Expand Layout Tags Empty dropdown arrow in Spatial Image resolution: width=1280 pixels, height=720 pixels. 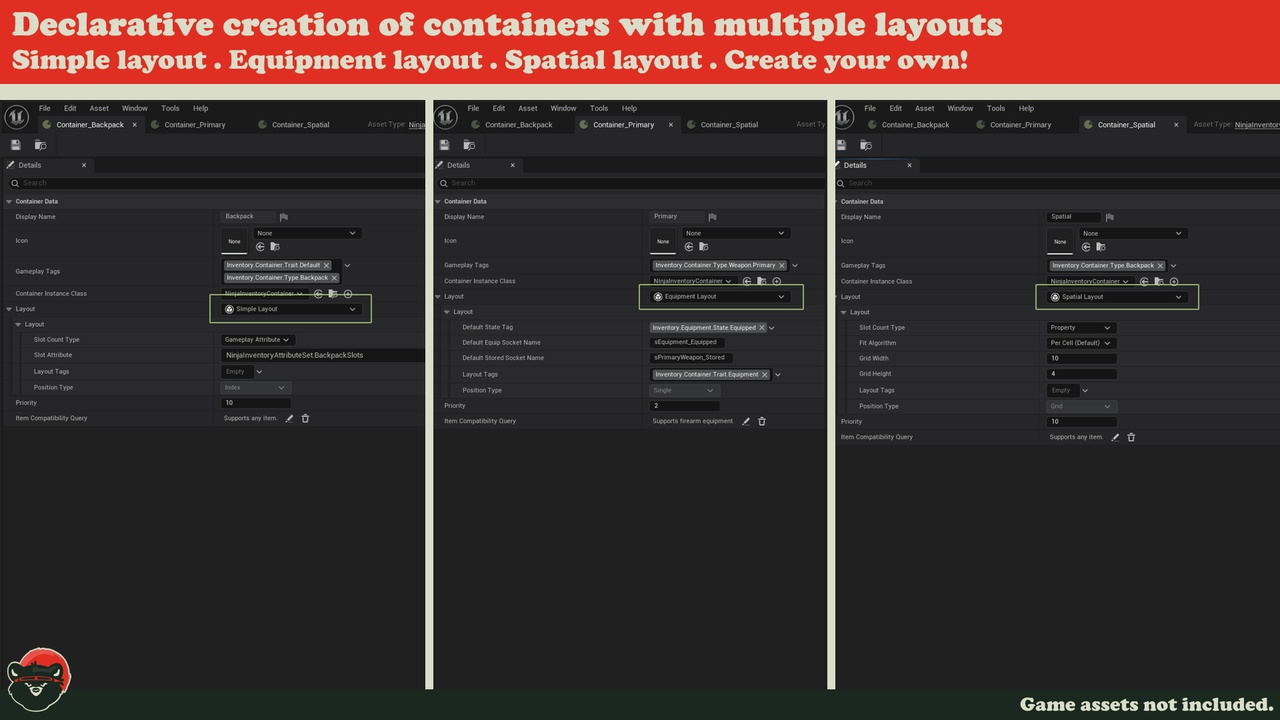click(x=1085, y=391)
